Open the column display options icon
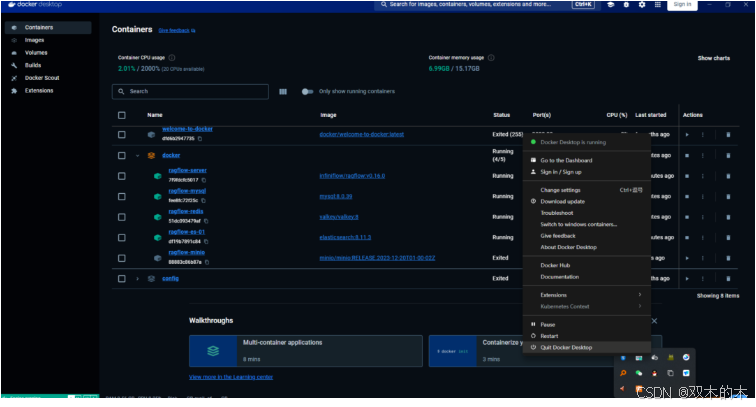 (283, 92)
